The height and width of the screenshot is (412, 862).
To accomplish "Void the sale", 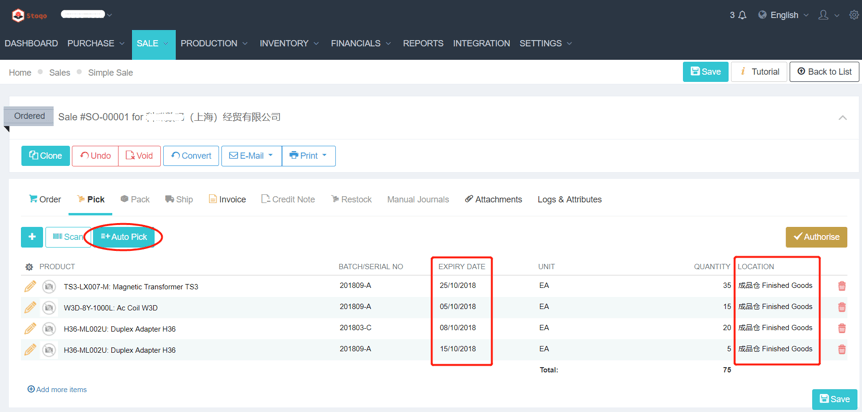I will click(x=139, y=156).
